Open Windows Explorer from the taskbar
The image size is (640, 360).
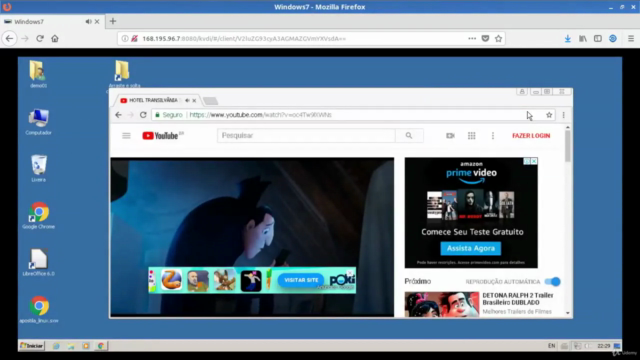(x=71, y=346)
